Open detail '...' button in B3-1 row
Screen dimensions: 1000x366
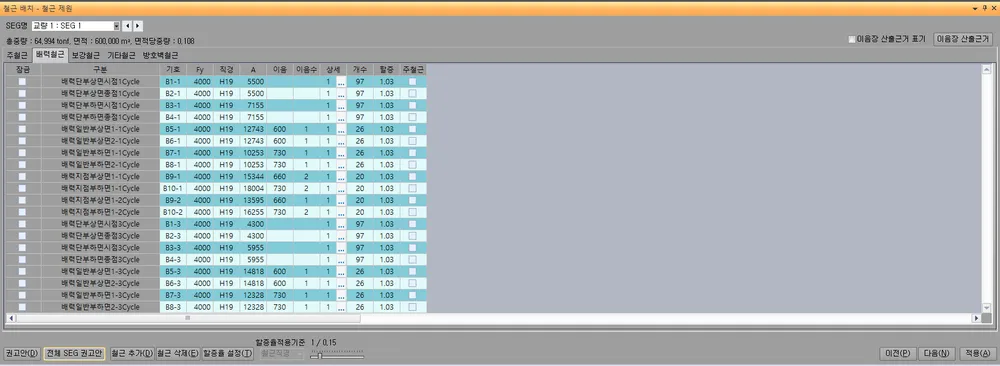341,105
